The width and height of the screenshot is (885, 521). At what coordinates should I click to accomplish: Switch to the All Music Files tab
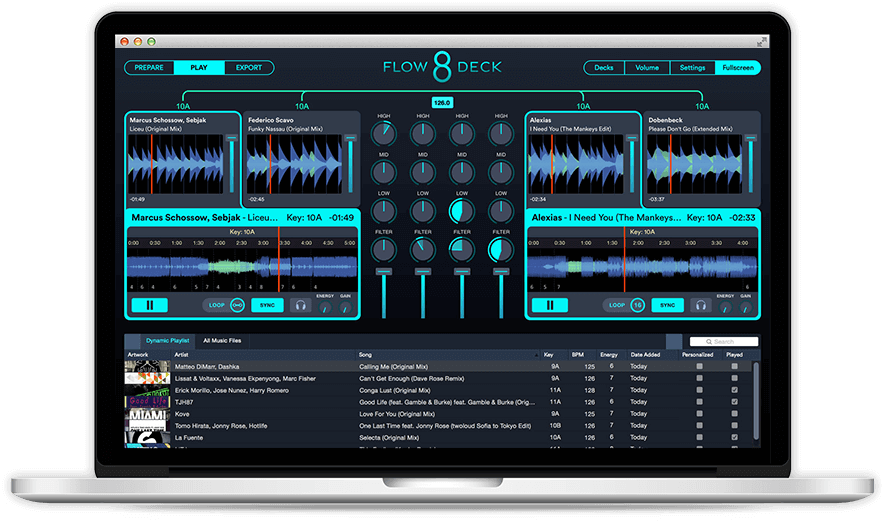coord(222,340)
